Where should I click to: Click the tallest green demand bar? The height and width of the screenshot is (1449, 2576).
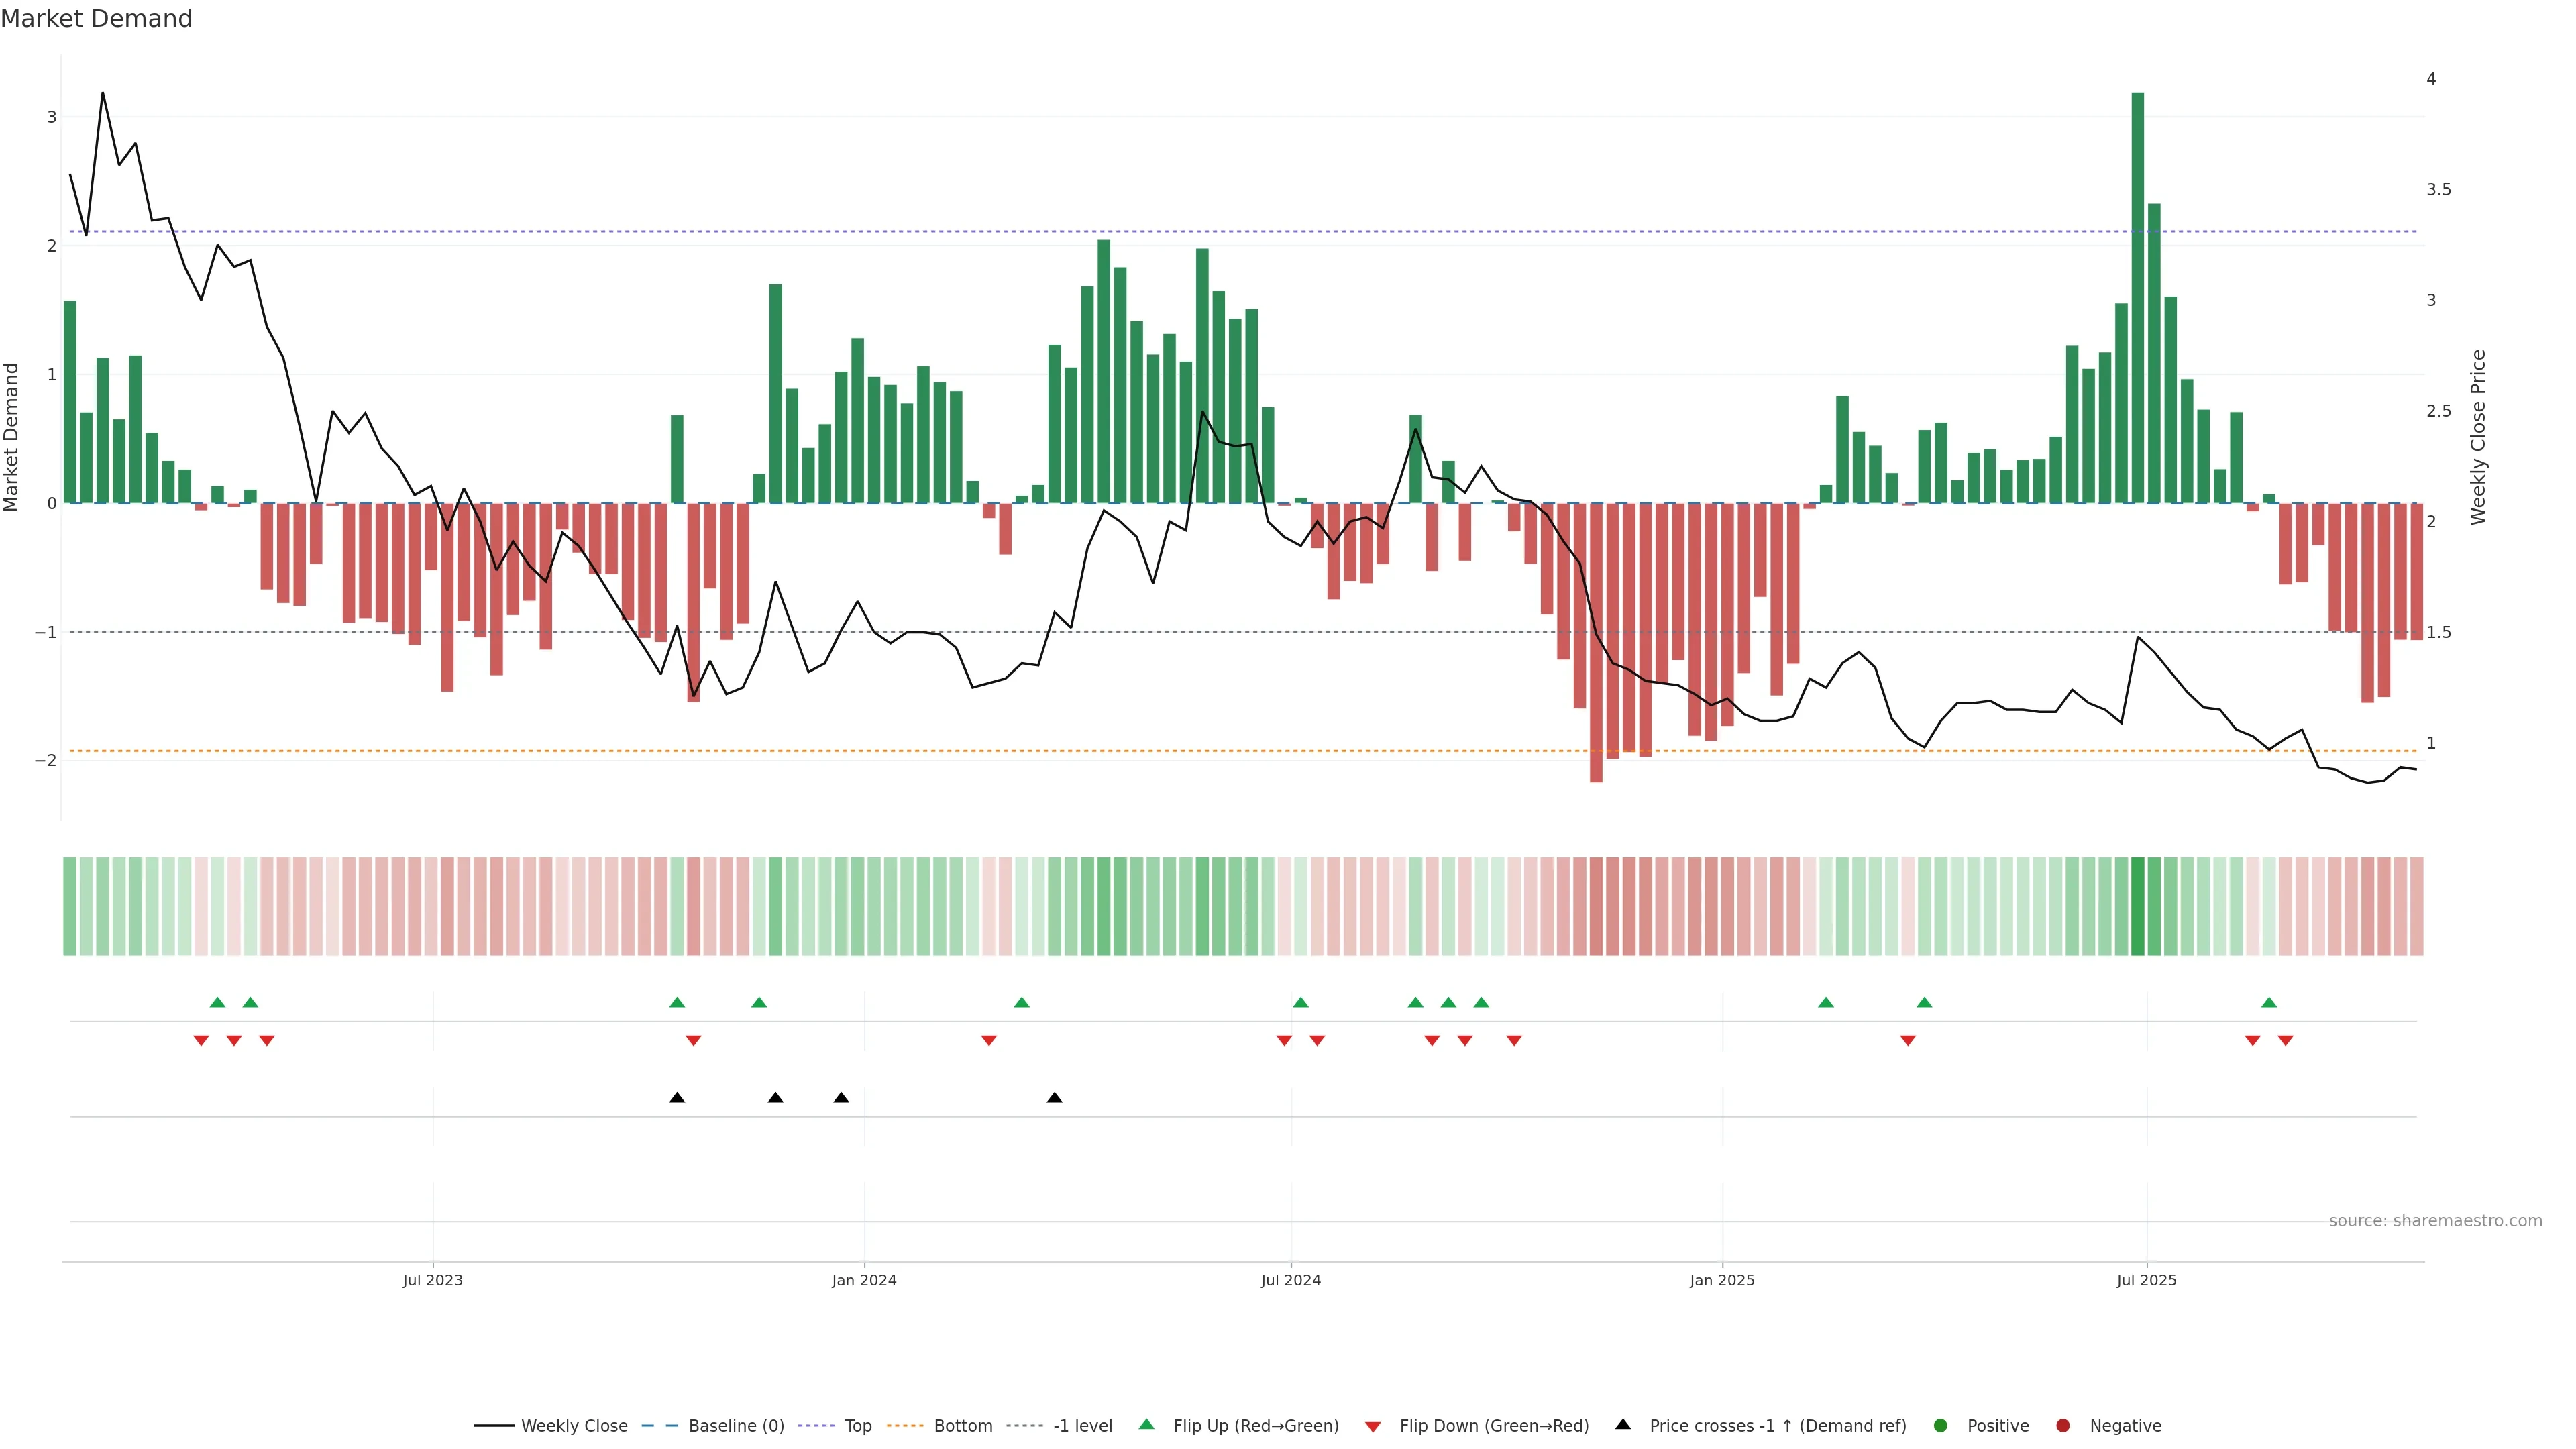(x=2138, y=300)
